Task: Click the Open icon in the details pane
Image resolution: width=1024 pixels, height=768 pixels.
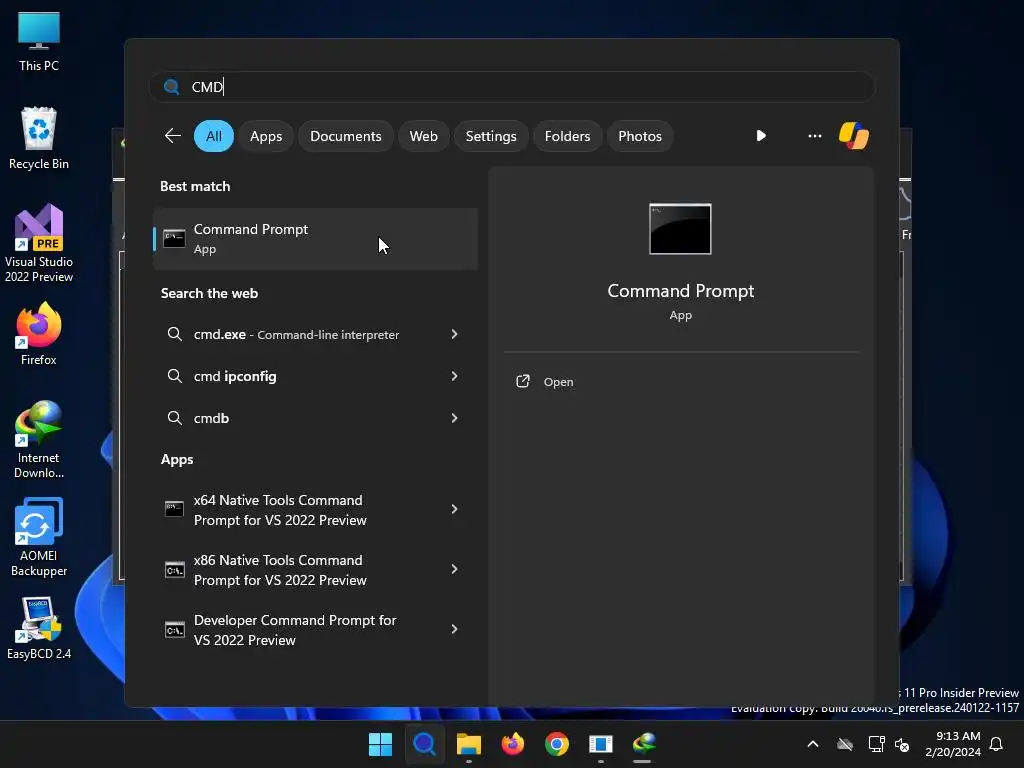Action: (522, 381)
